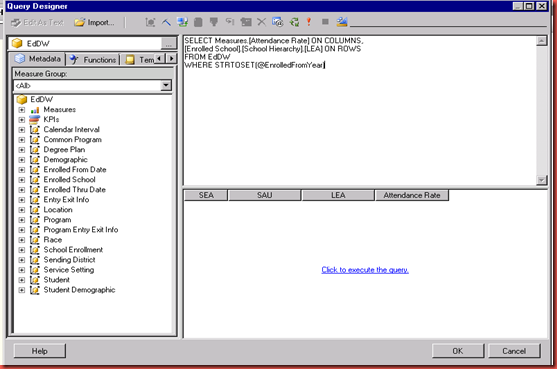557x369 pixels.
Task: Expand the Location dimension
Action: pos(22,210)
